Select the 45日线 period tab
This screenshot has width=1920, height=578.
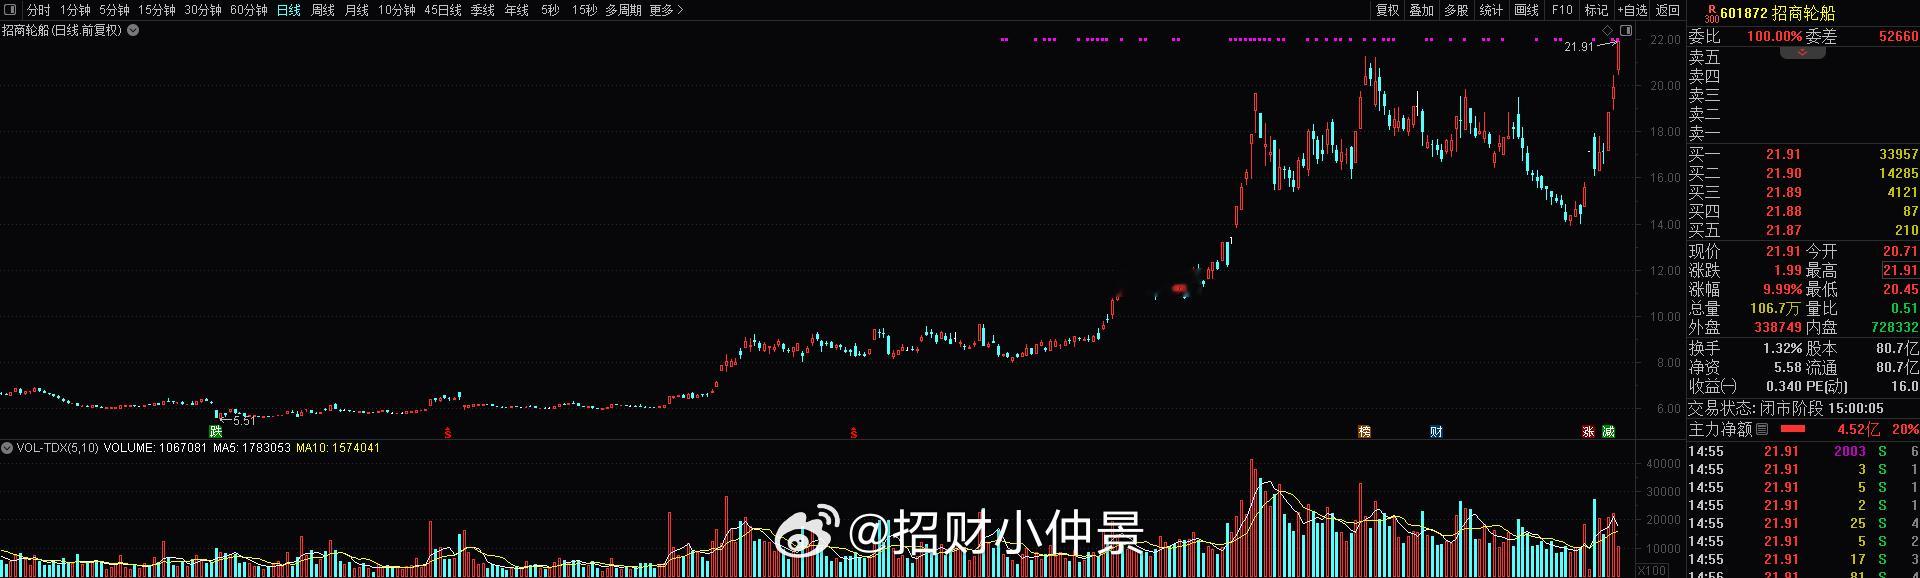click(x=443, y=10)
